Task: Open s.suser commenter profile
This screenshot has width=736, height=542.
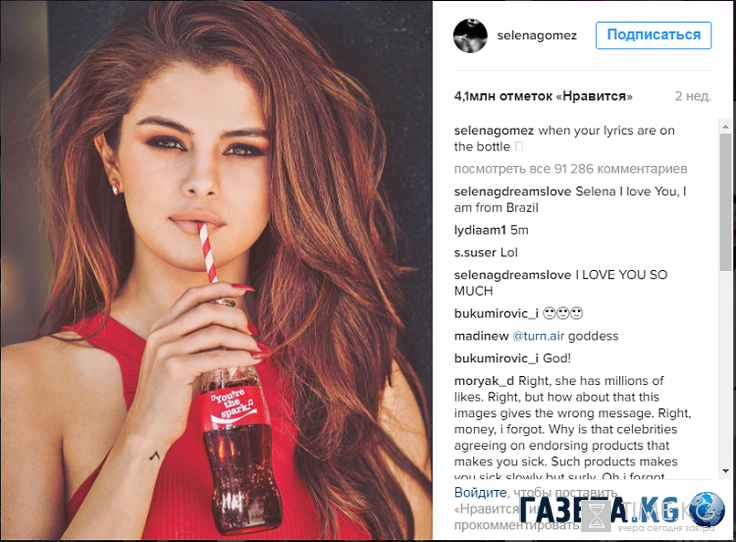Action: (x=475, y=253)
